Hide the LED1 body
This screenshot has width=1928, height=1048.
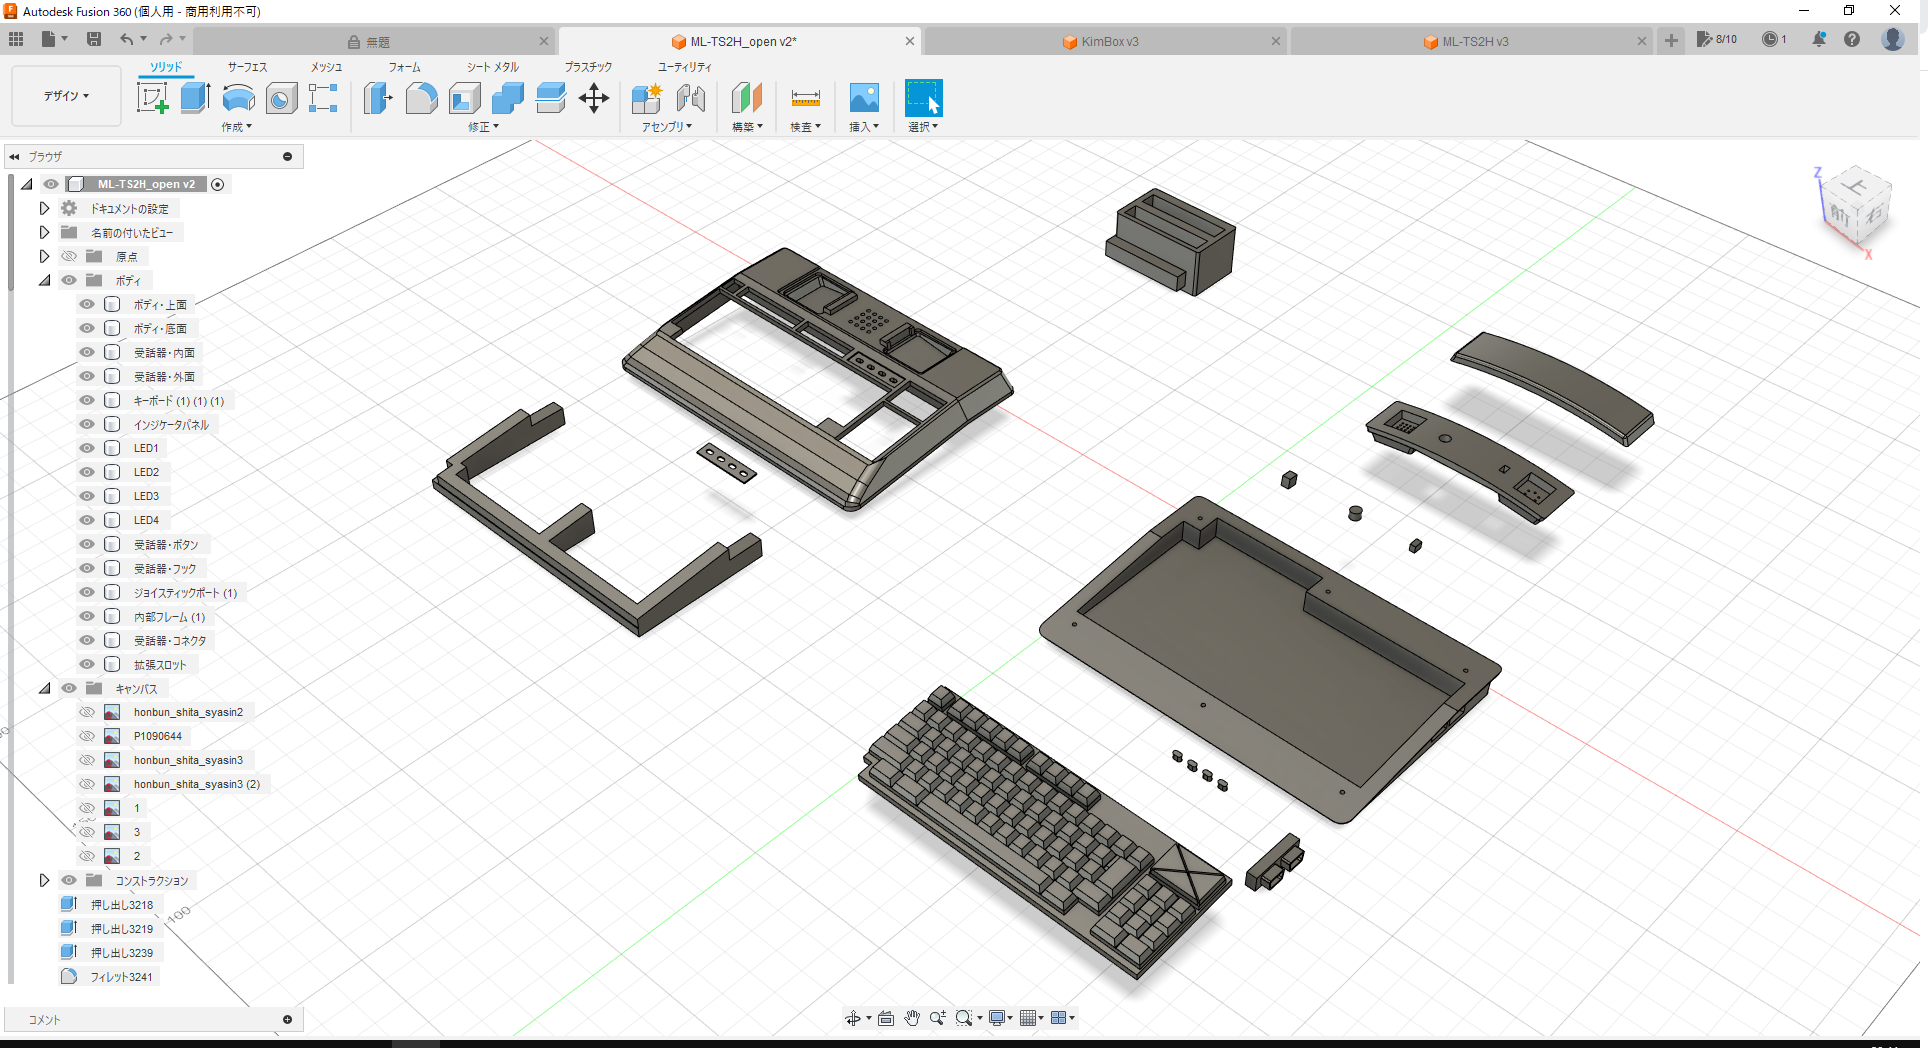click(x=87, y=448)
